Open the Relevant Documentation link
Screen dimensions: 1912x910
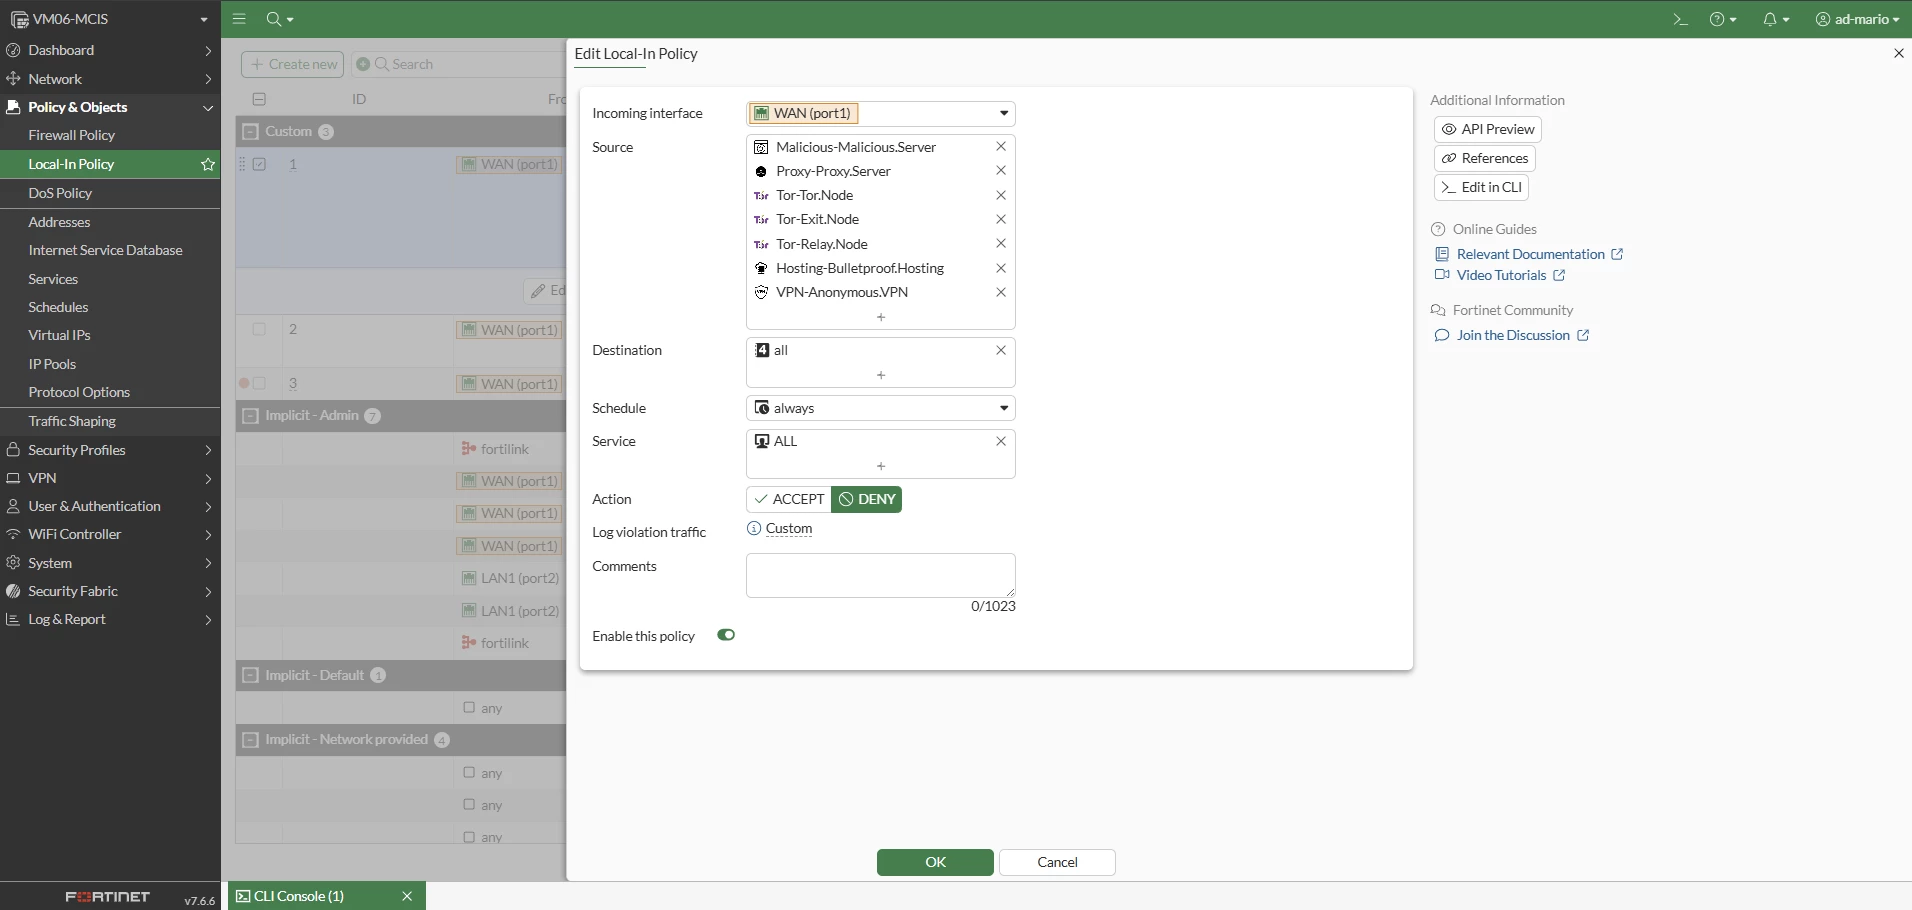click(1530, 254)
